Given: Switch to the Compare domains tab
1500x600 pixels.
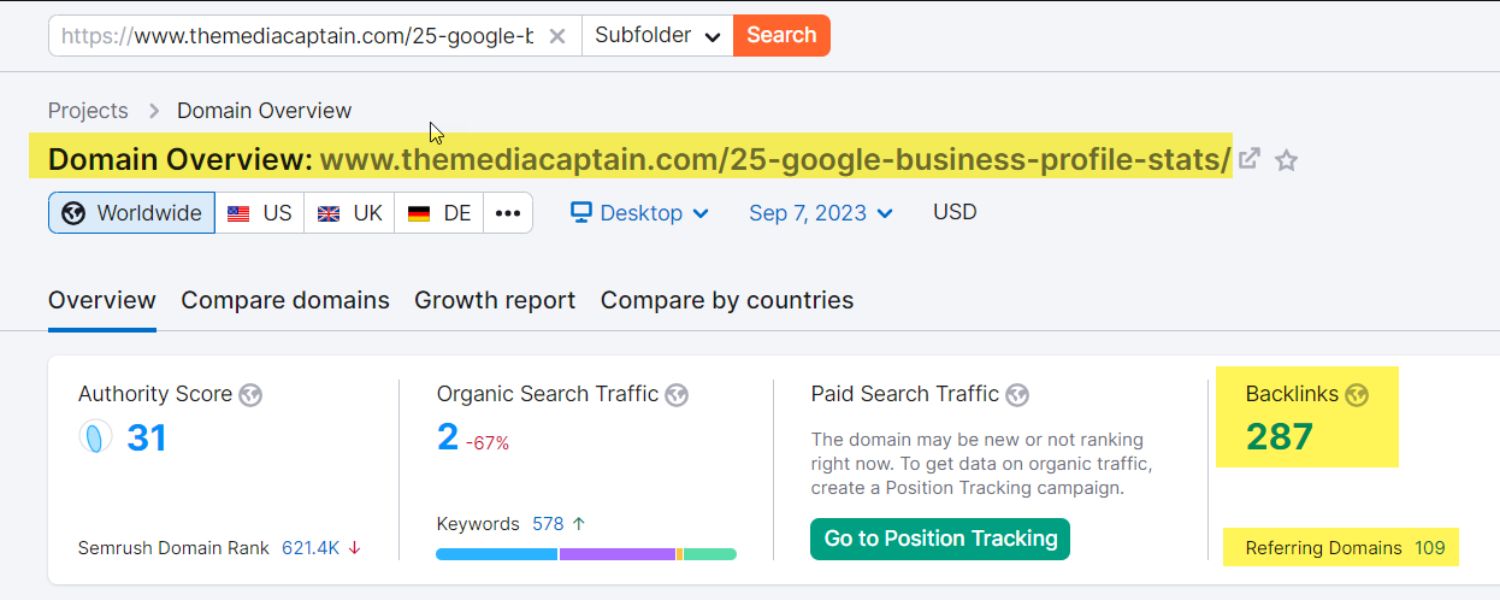Looking at the screenshot, I should (285, 300).
